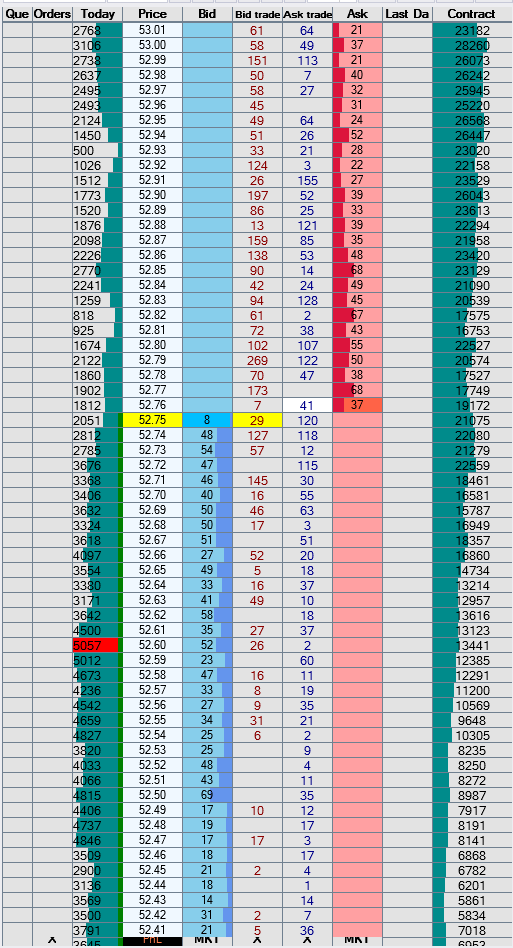The height and width of the screenshot is (948, 513).
Task: Click ask trade value 120 at 52.75
Action: [308, 420]
